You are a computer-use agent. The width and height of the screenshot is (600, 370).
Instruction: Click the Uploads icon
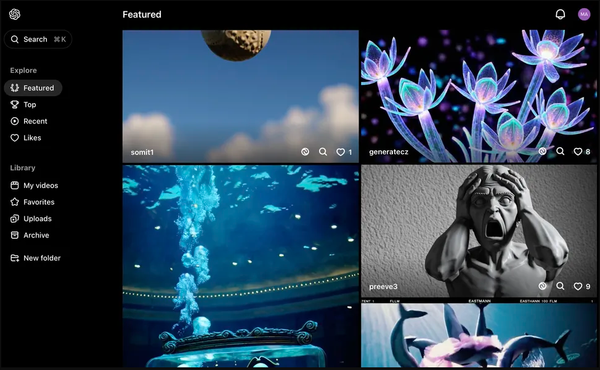[x=15, y=219]
